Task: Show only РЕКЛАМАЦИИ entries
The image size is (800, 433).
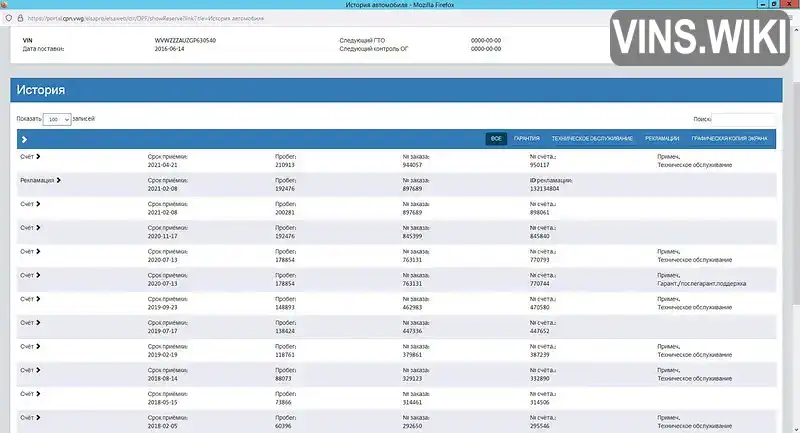Action: click(x=662, y=139)
